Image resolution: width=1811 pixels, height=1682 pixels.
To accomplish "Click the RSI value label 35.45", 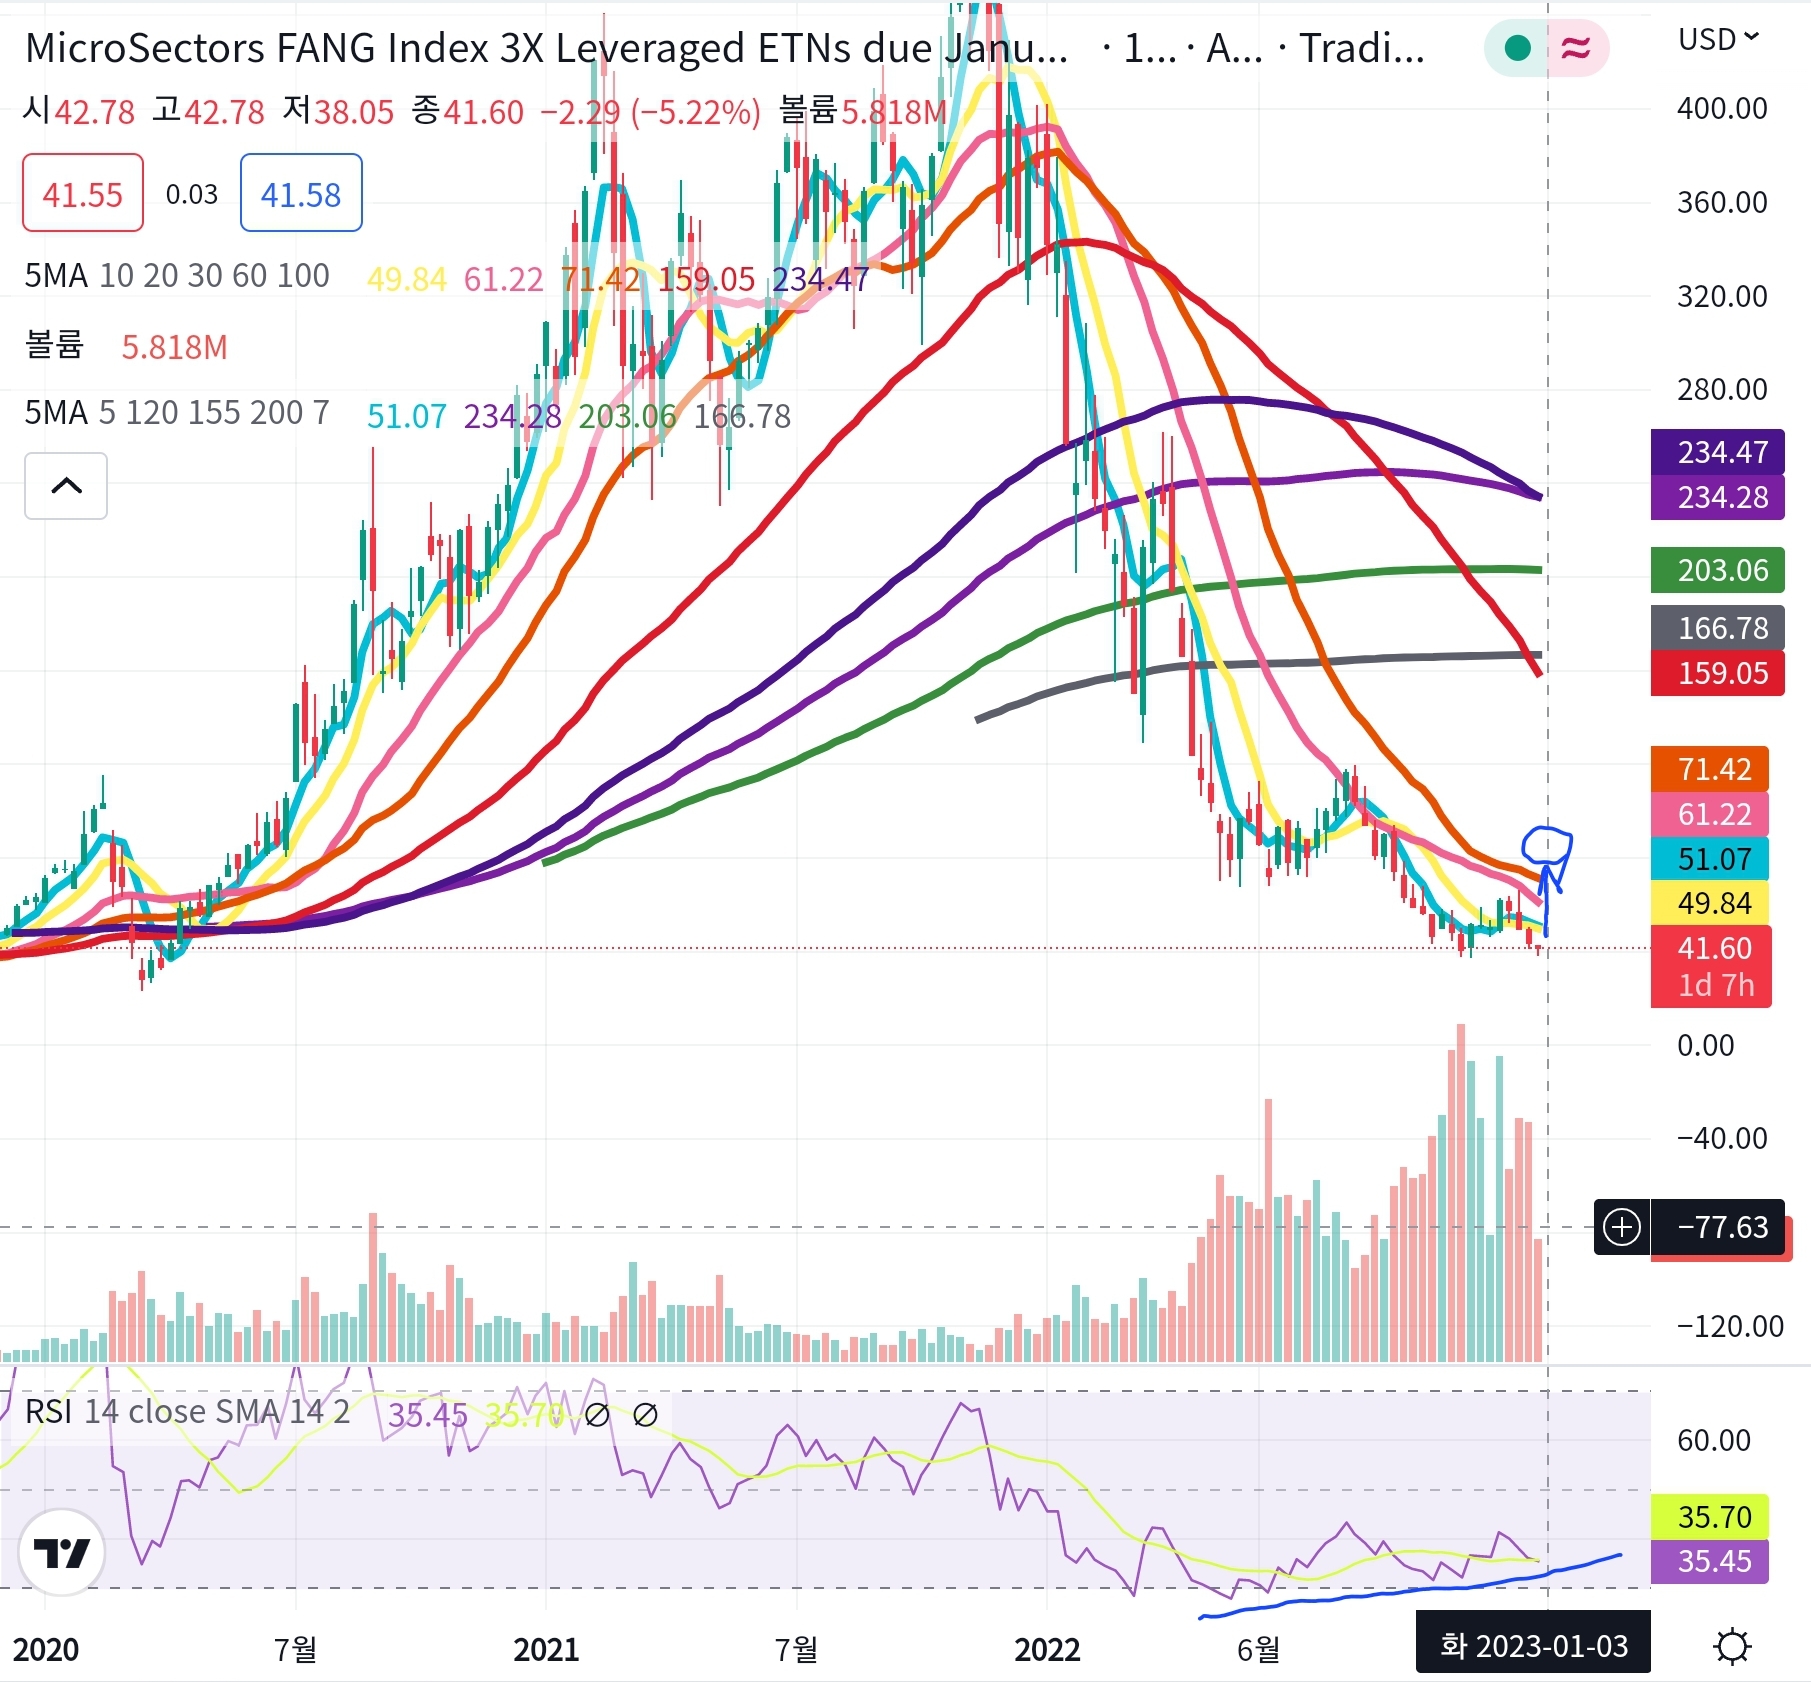I will [x=1710, y=1561].
